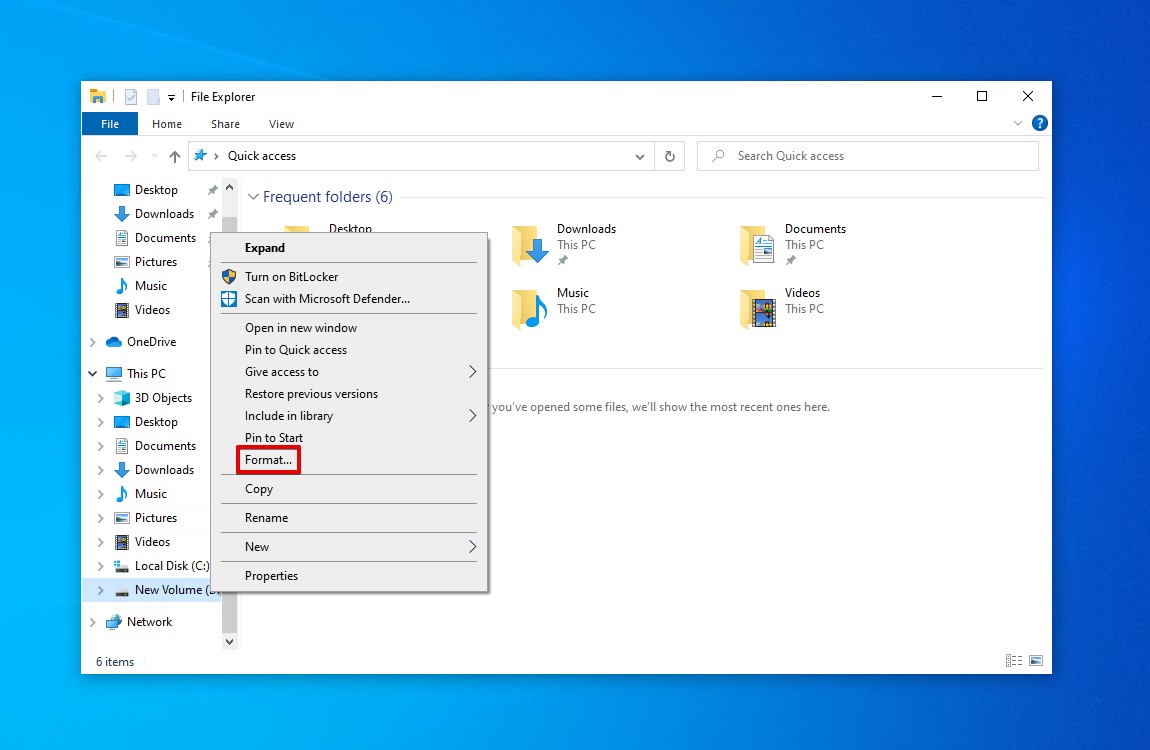The height and width of the screenshot is (750, 1150).
Task: Click the Quick access star icon in address bar
Action: 199,155
